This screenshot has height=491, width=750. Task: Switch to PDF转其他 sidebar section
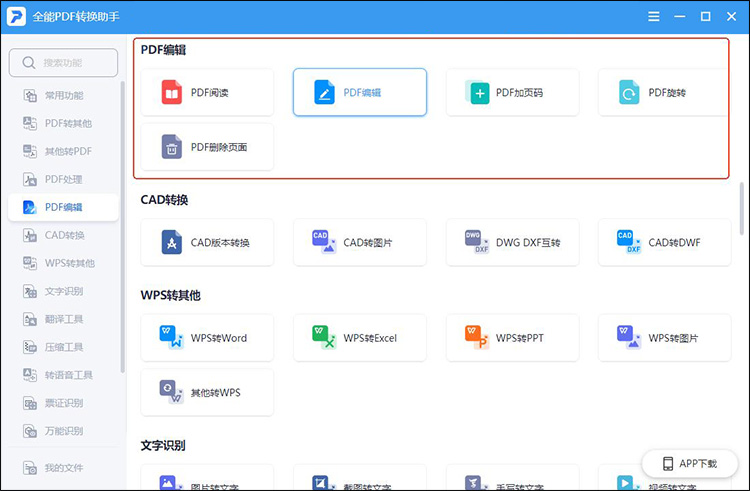click(x=63, y=123)
